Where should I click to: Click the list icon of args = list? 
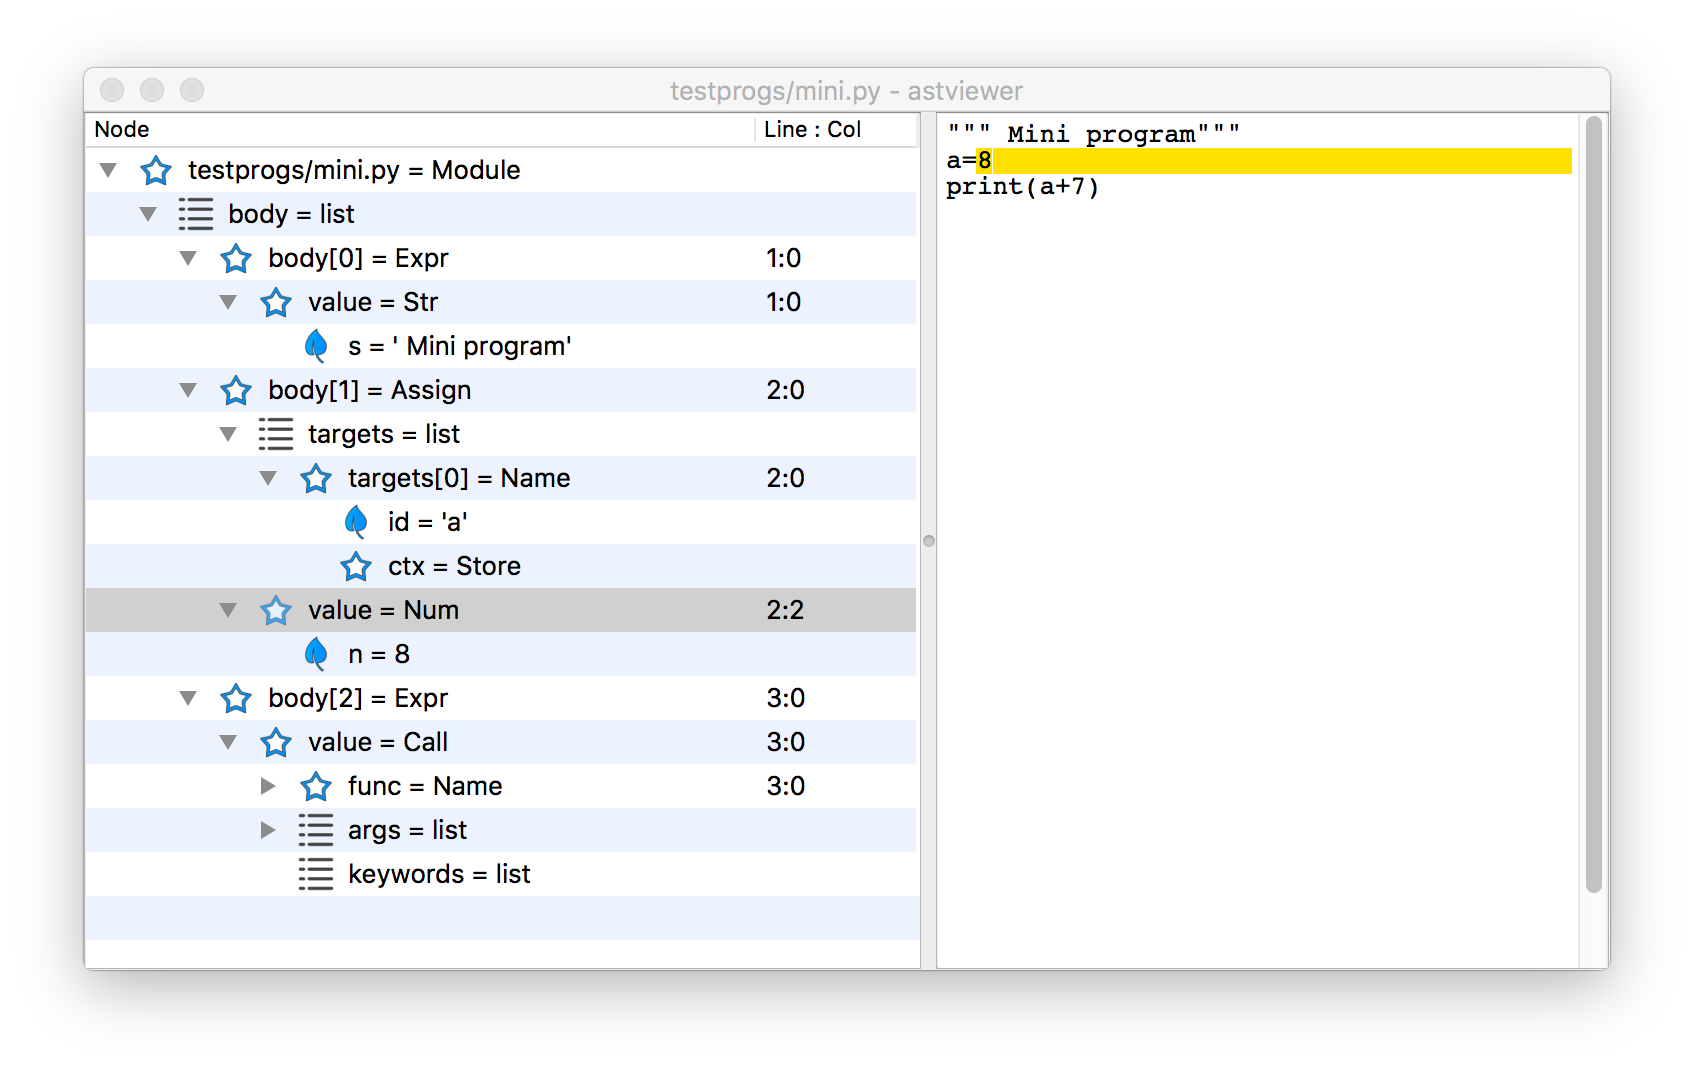[x=316, y=830]
